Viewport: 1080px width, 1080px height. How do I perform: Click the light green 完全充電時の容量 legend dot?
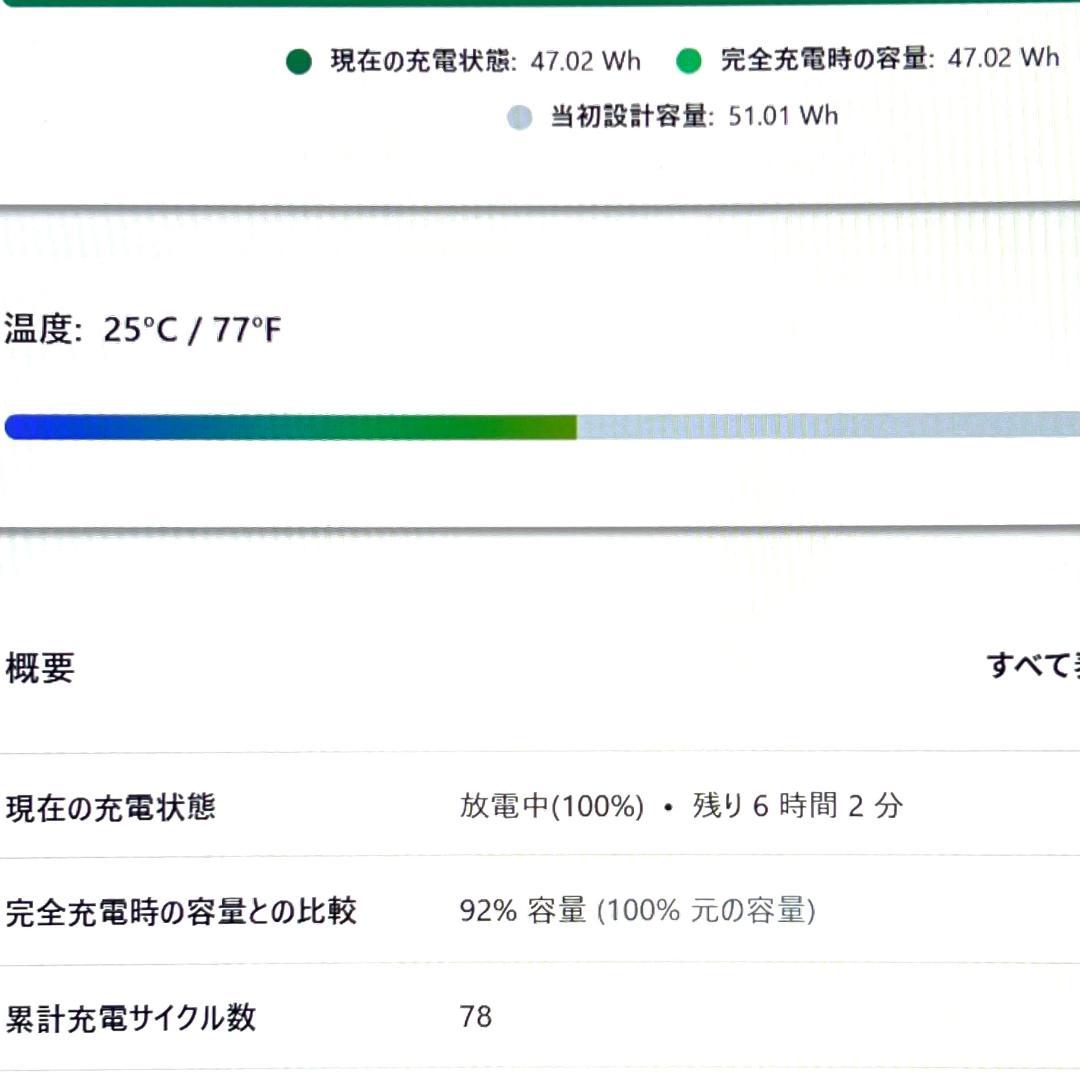pyautogui.click(x=687, y=58)
